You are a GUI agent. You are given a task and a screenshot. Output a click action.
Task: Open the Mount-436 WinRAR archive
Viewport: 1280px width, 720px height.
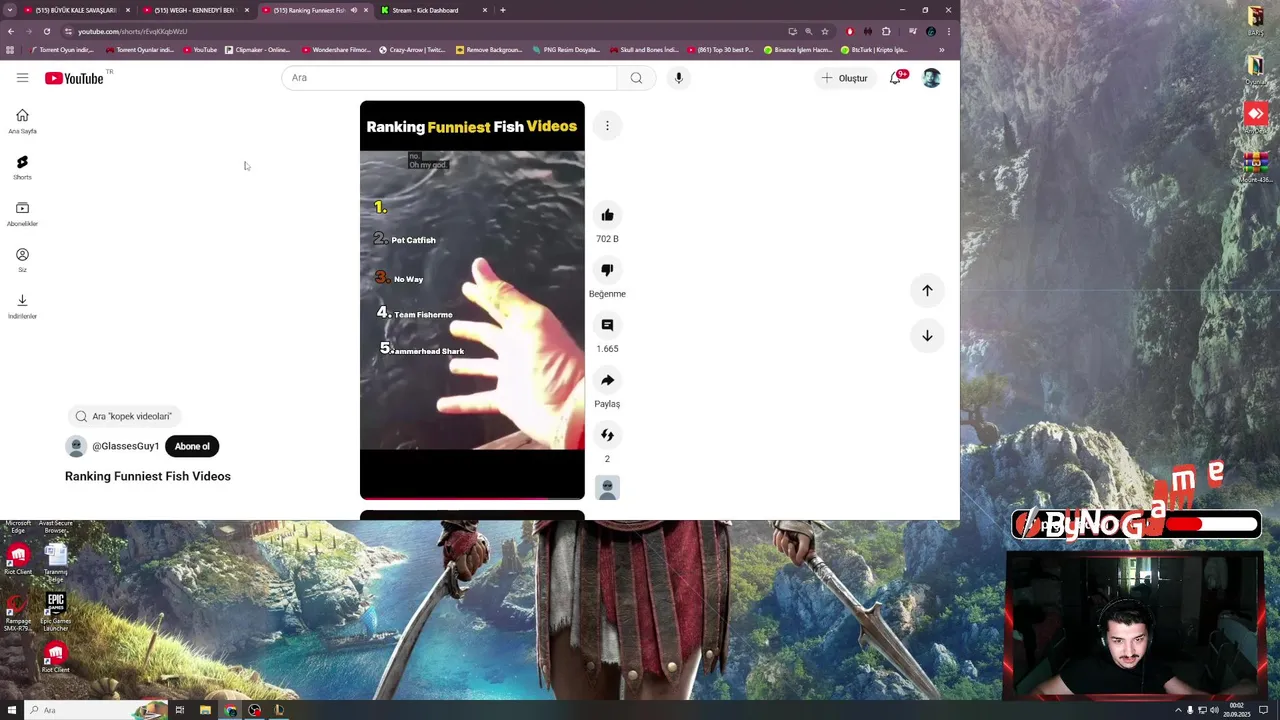point(1256,167)
